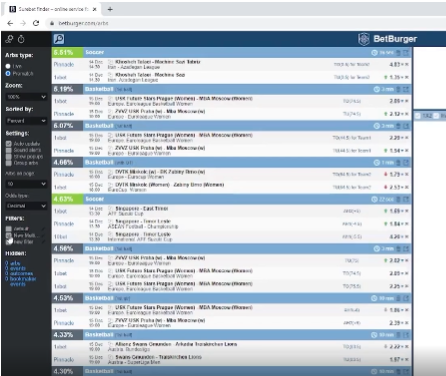Click trash icon on the 4.56% Basketball arb
Screen dimensions: 446x376
click(x=398, y=249)
